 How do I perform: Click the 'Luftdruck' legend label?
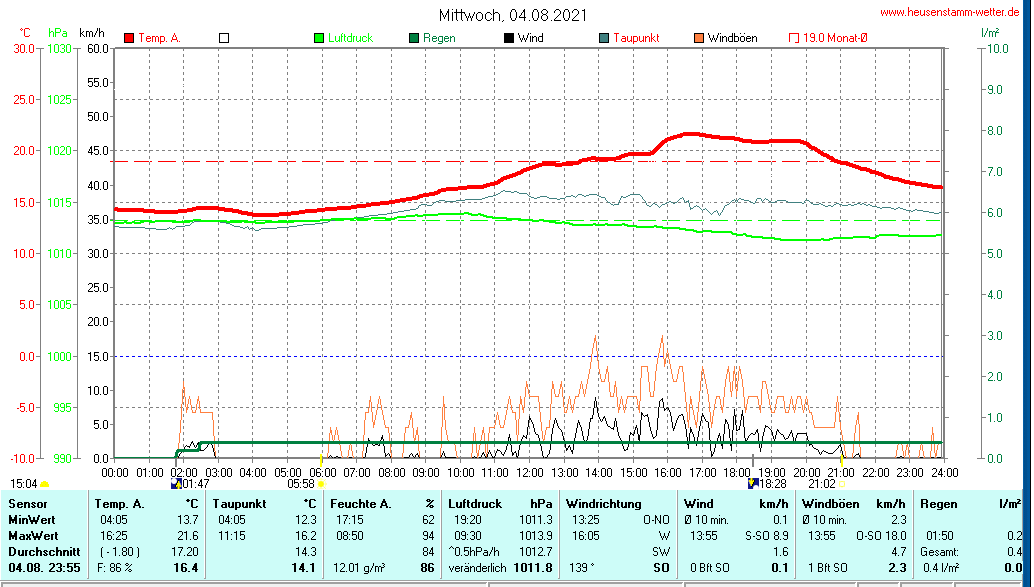[351, 38]
